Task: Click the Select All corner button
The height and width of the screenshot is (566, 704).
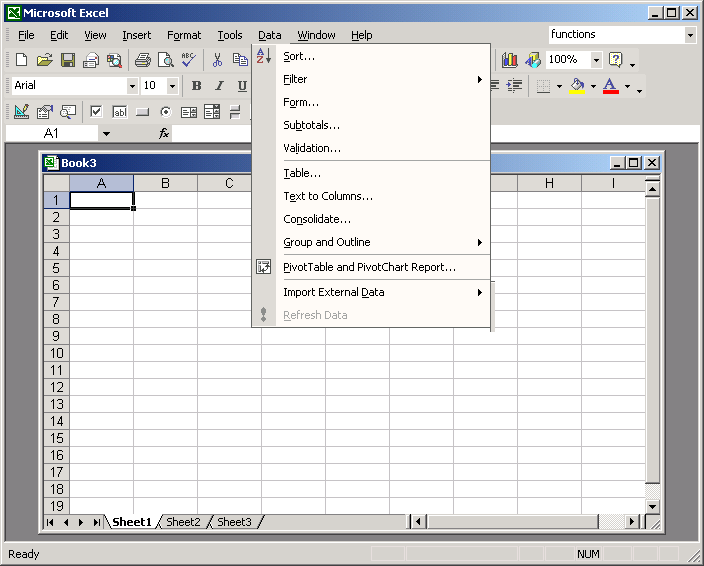Action: pos(57,183)
